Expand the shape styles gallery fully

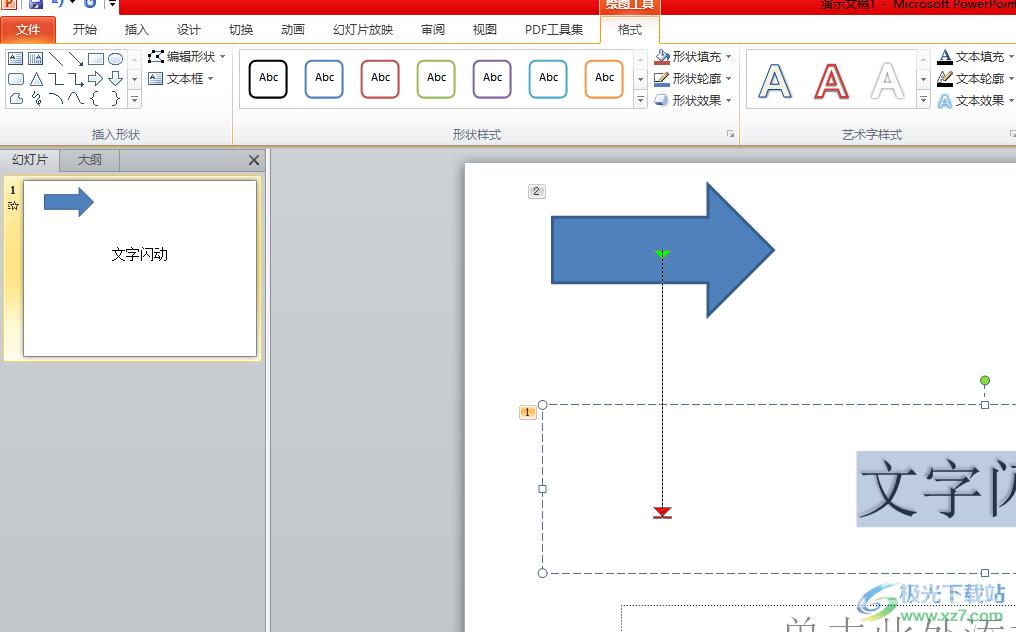(x=640, y=100)
